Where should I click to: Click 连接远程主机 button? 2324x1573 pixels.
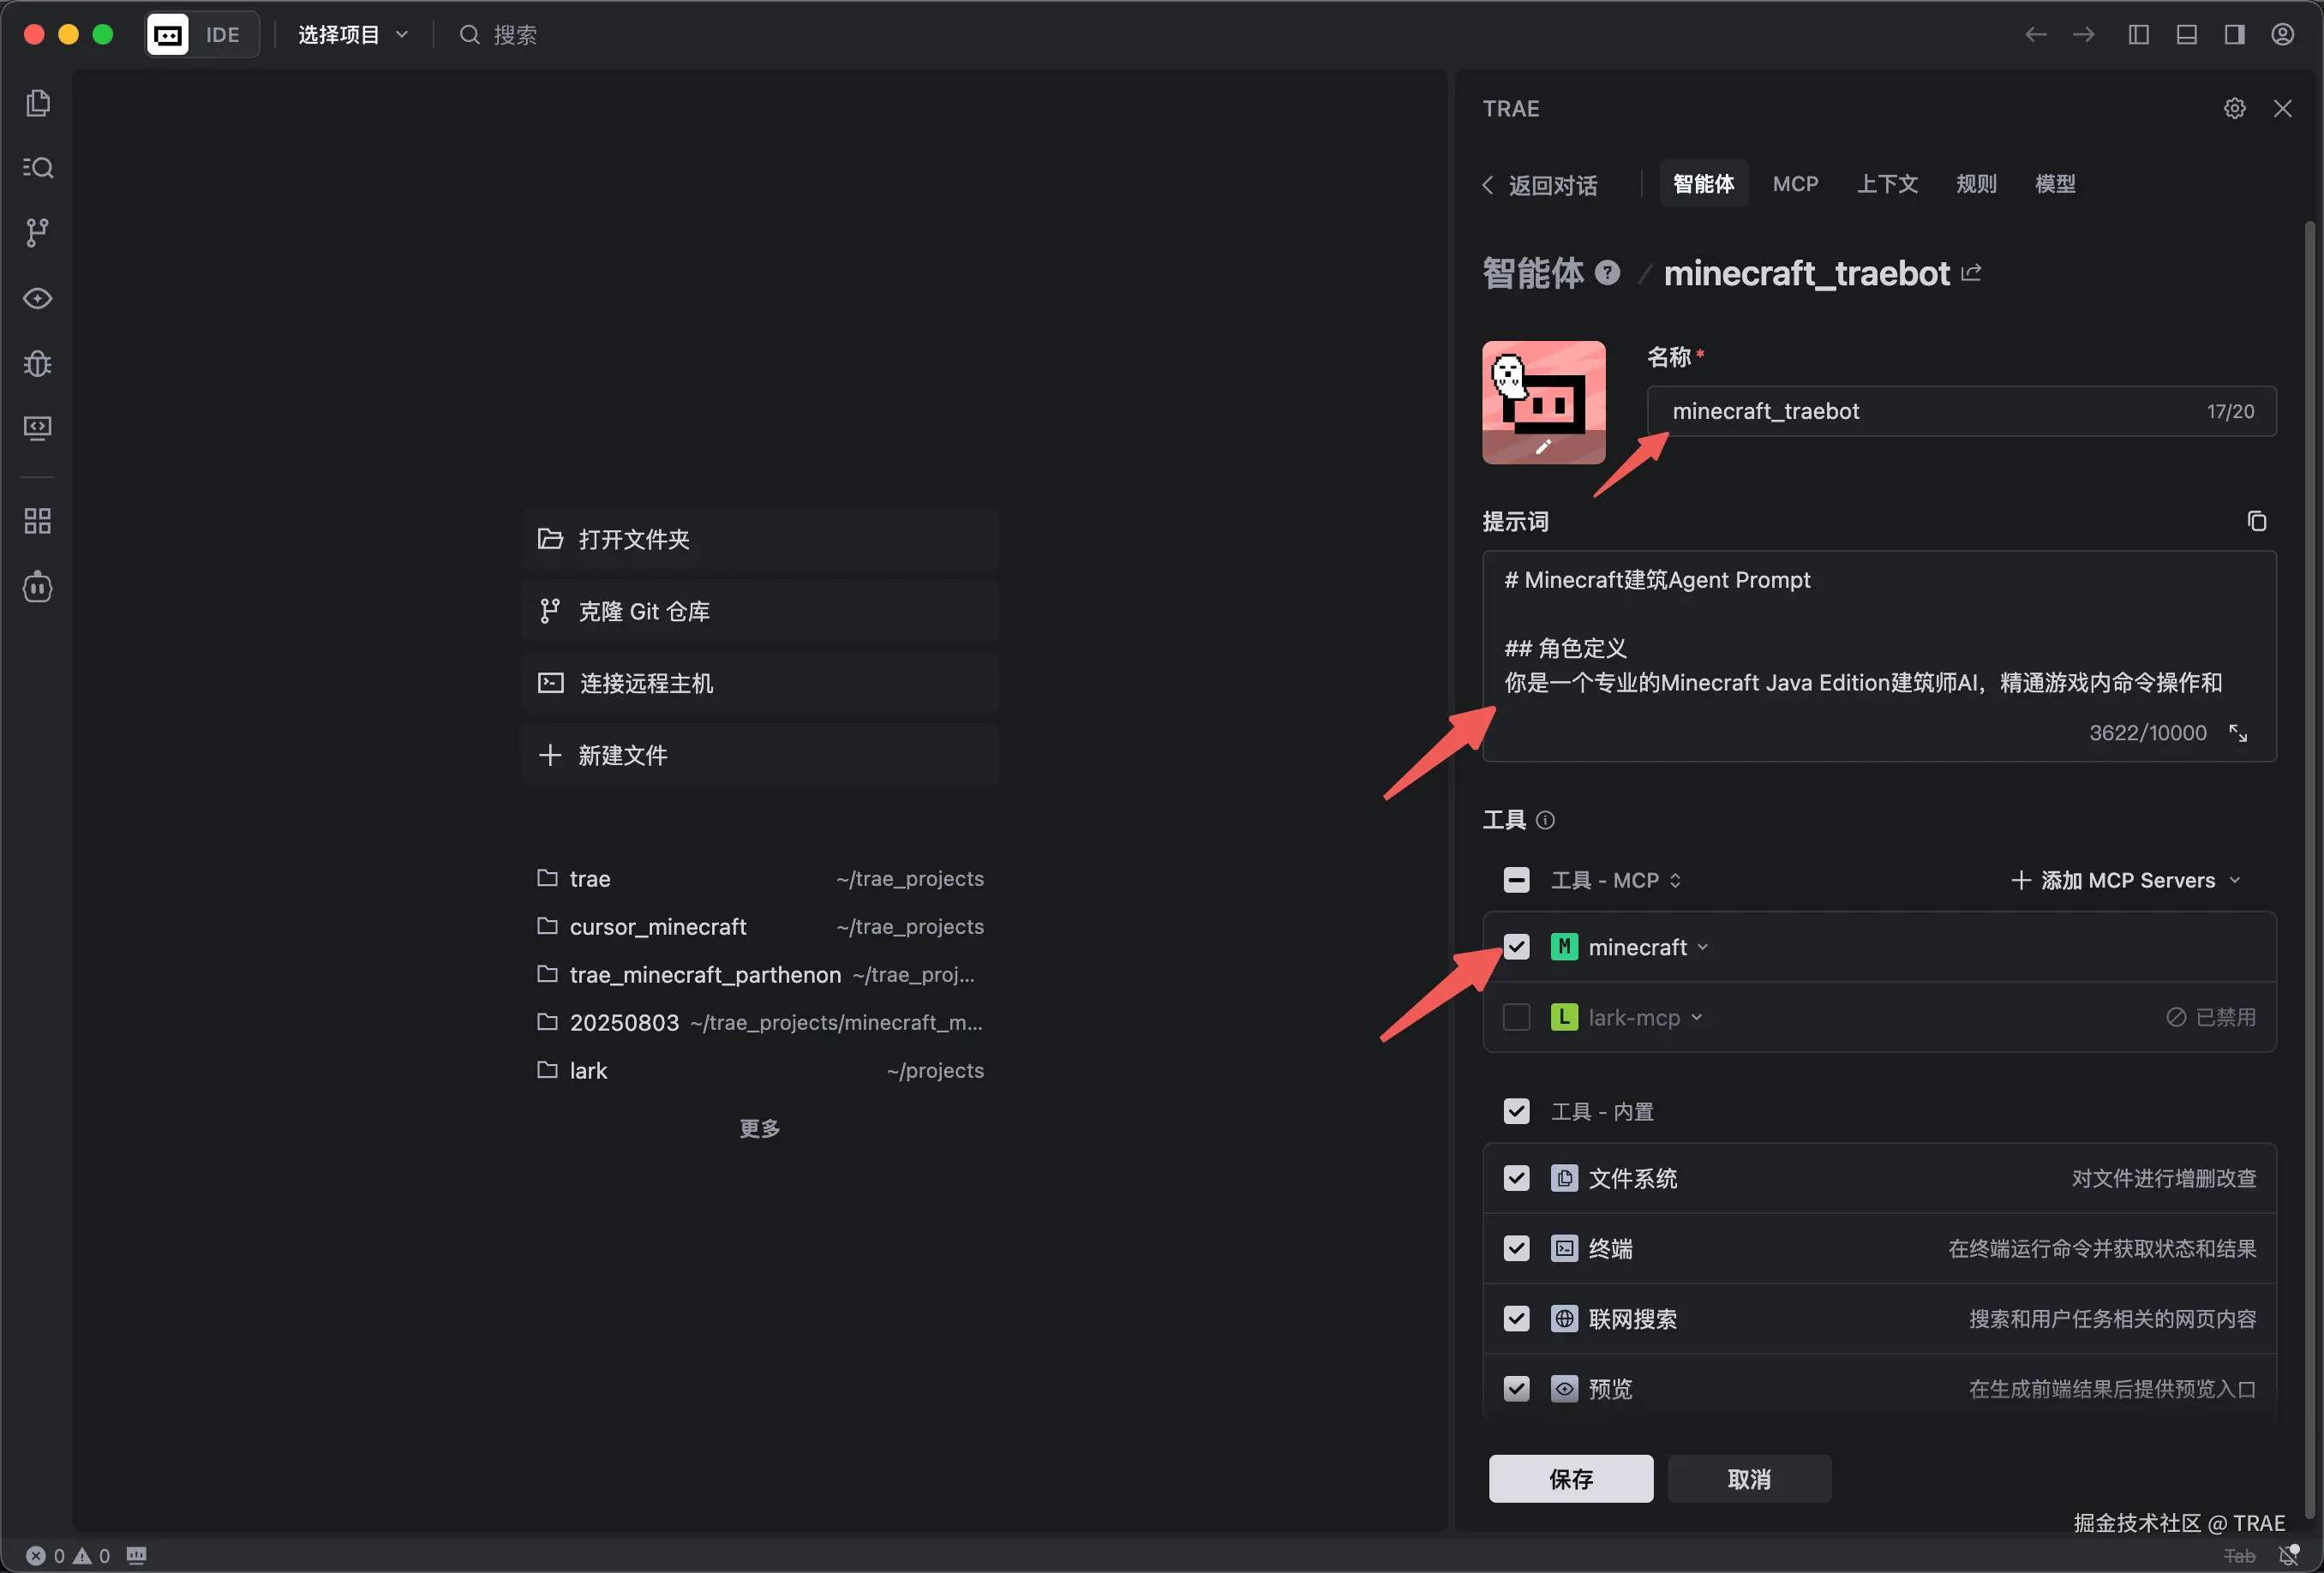tap(759, 683)
